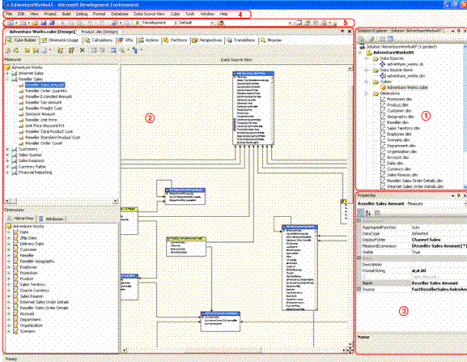467x362 pixels.
Task: Expand the Internet Sales measure group
Action: click(8, 73)
